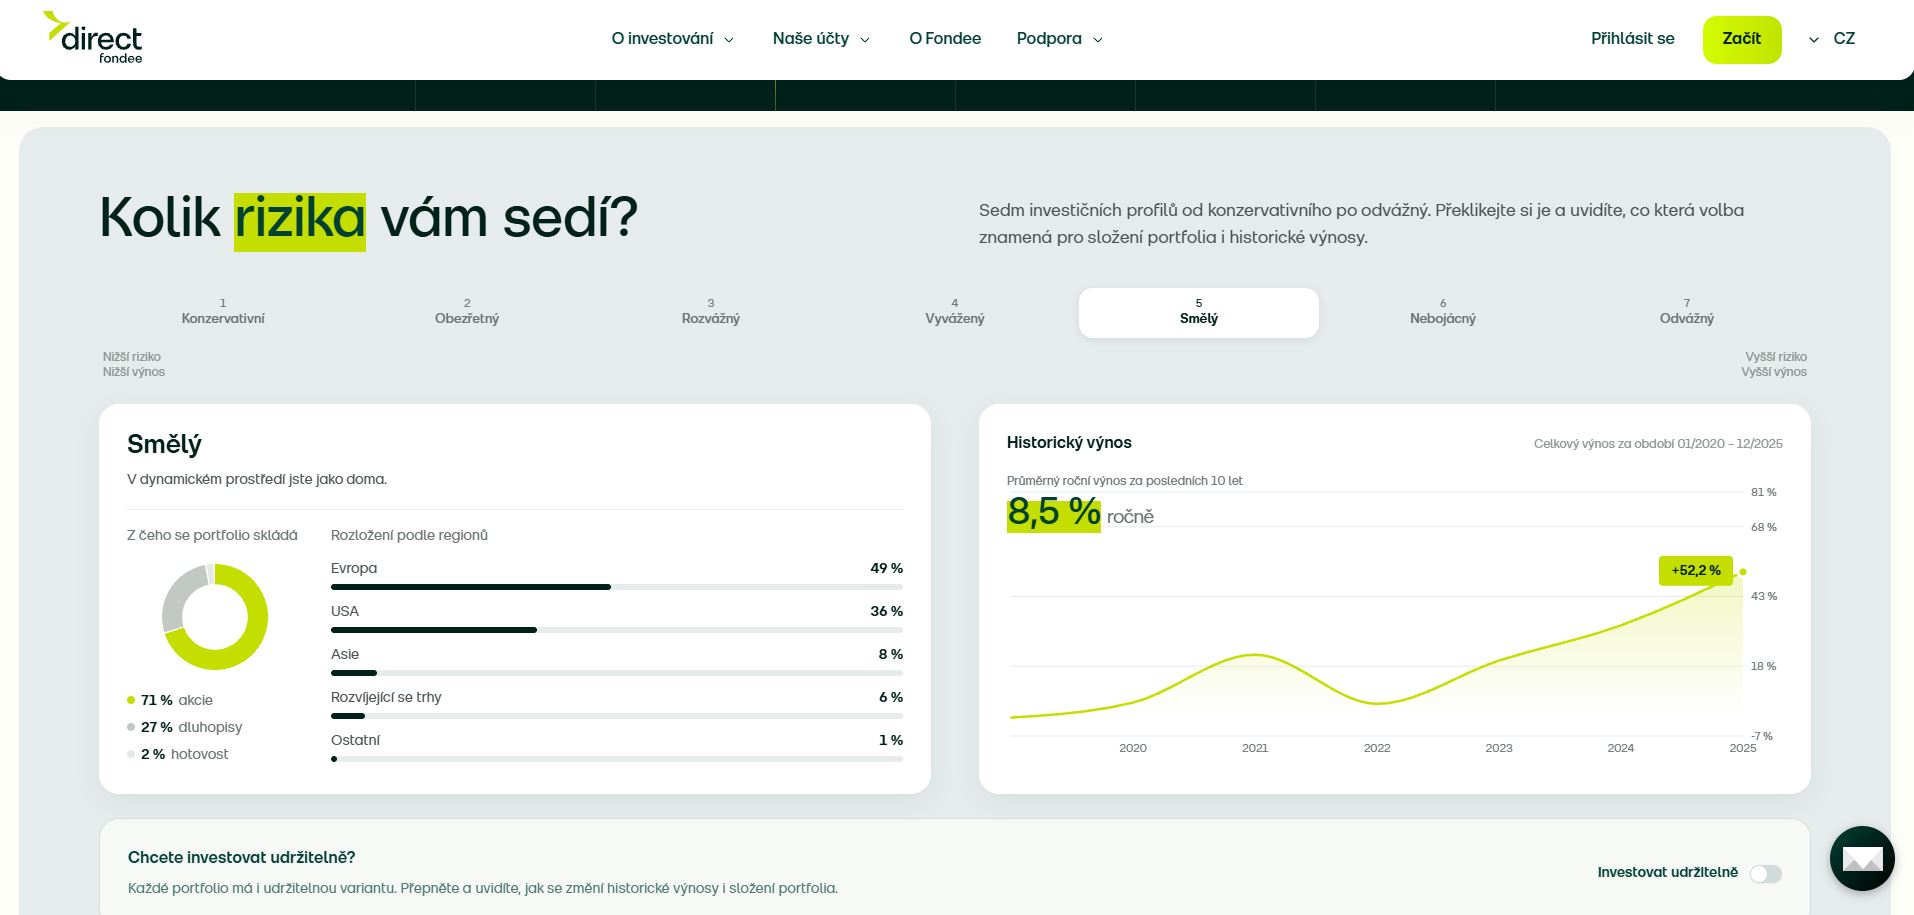This screenshot has height=915, width=1914.
Task: Click the Asie region progress bar
Action: pyautogui.click(x=617, y=673)
